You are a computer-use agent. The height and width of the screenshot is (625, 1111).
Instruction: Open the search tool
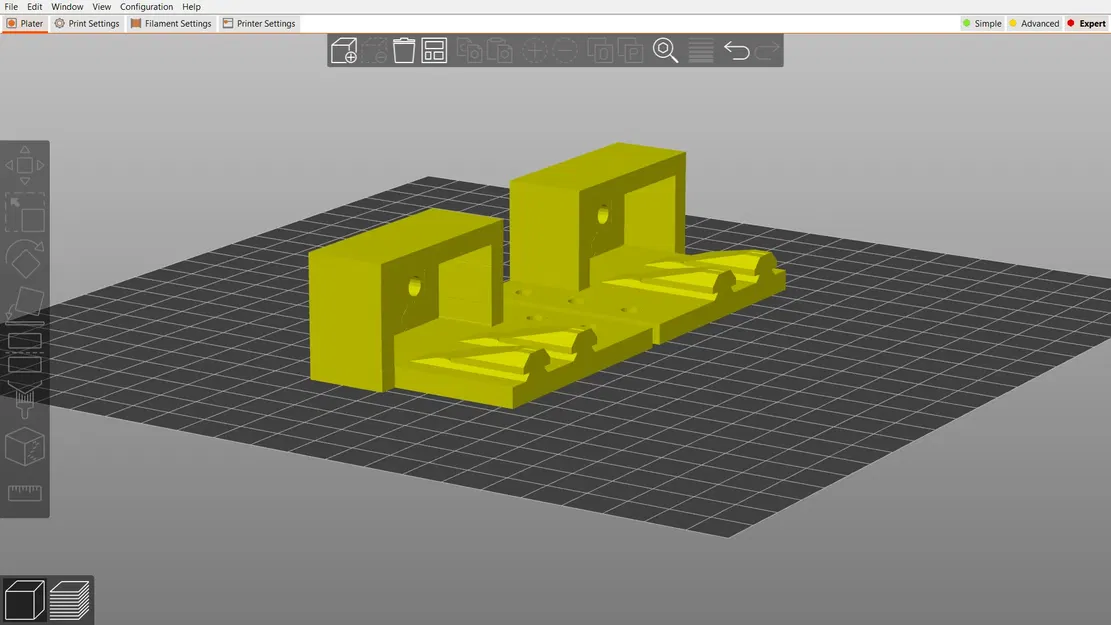tap(665, 50)
